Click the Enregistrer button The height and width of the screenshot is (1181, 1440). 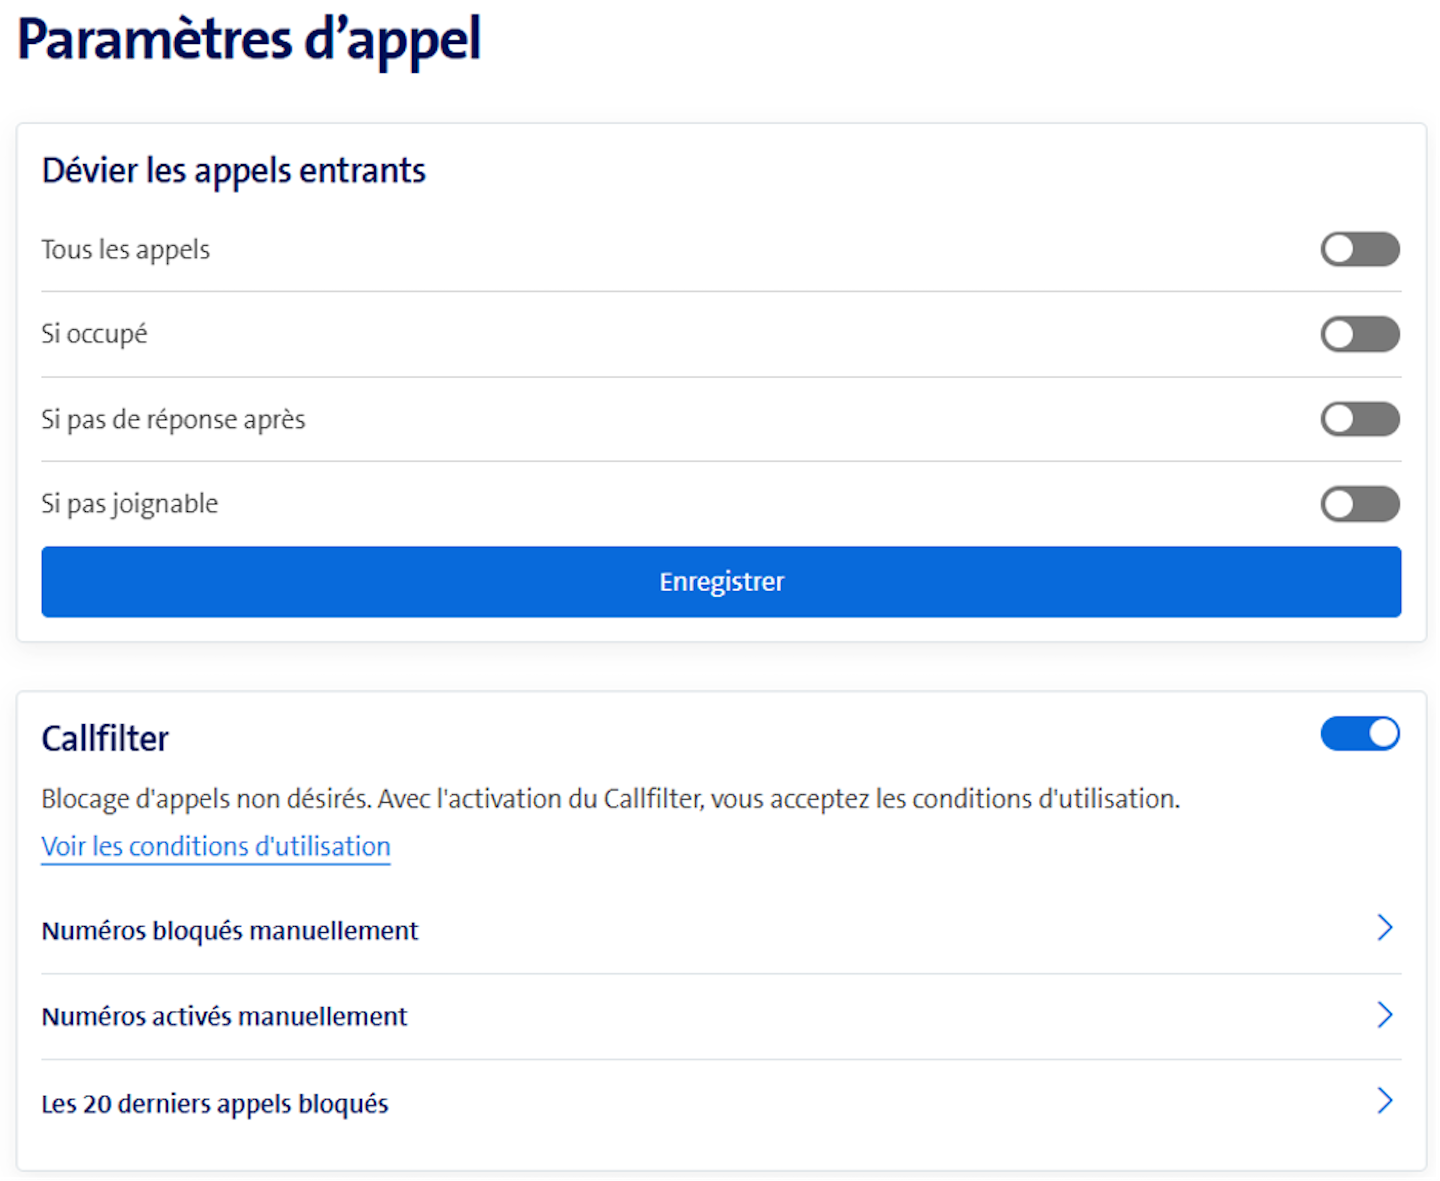click(721, 581)
